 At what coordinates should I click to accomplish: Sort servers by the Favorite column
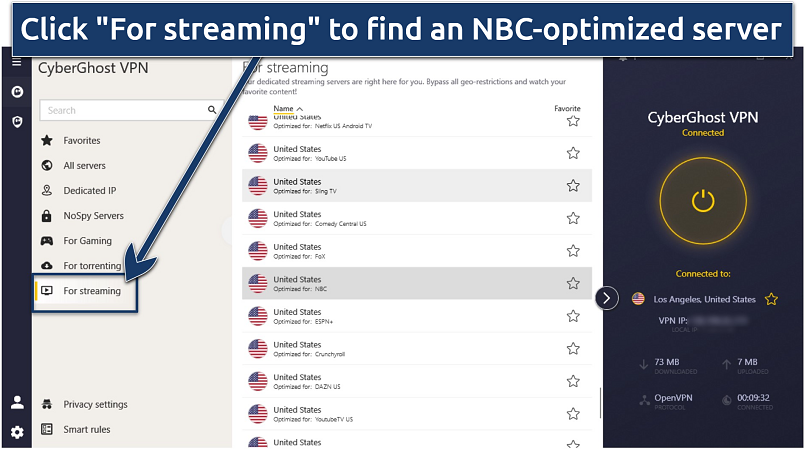pyautogui.click(x=567, y=108)
